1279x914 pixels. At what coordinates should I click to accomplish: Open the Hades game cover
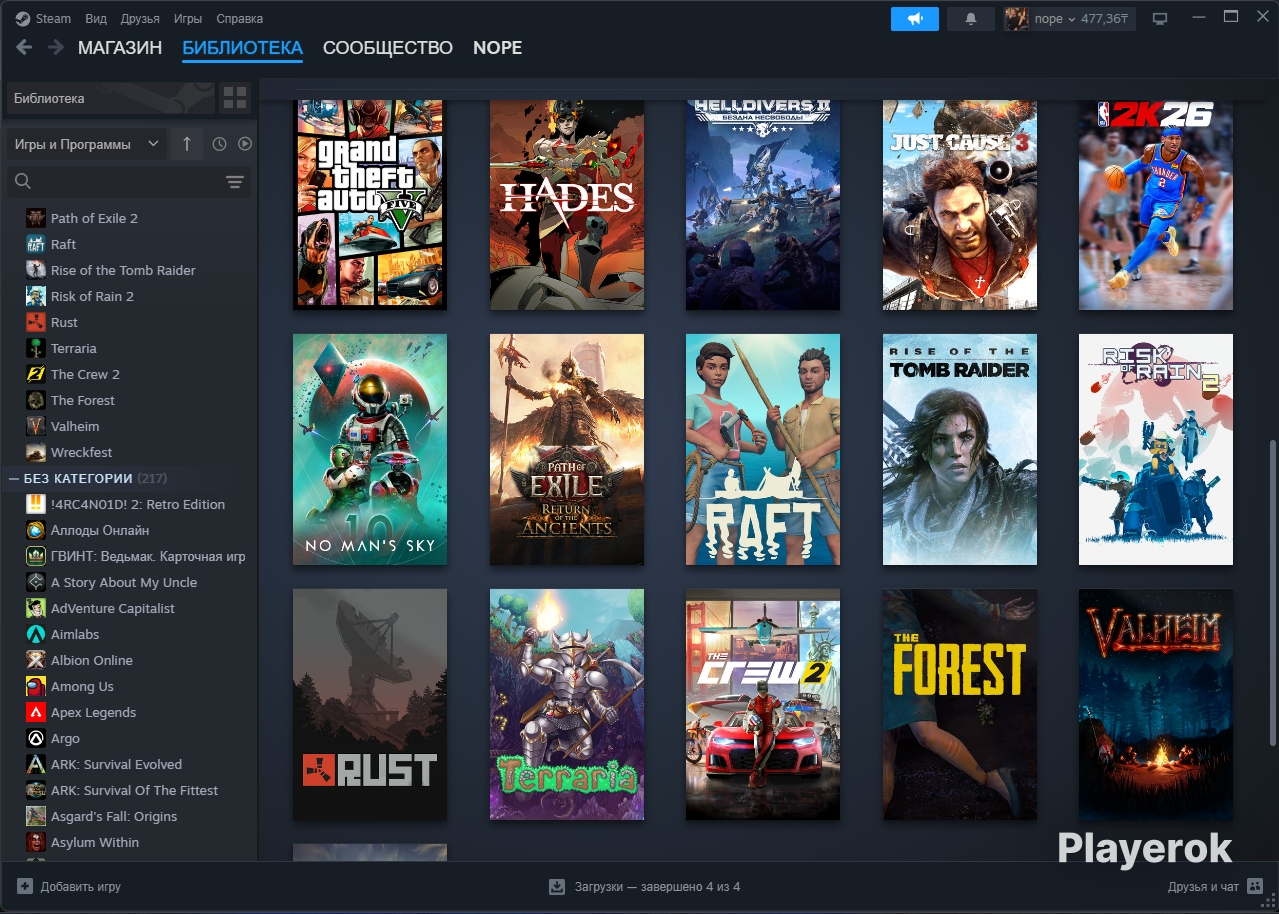pos(567,204)
